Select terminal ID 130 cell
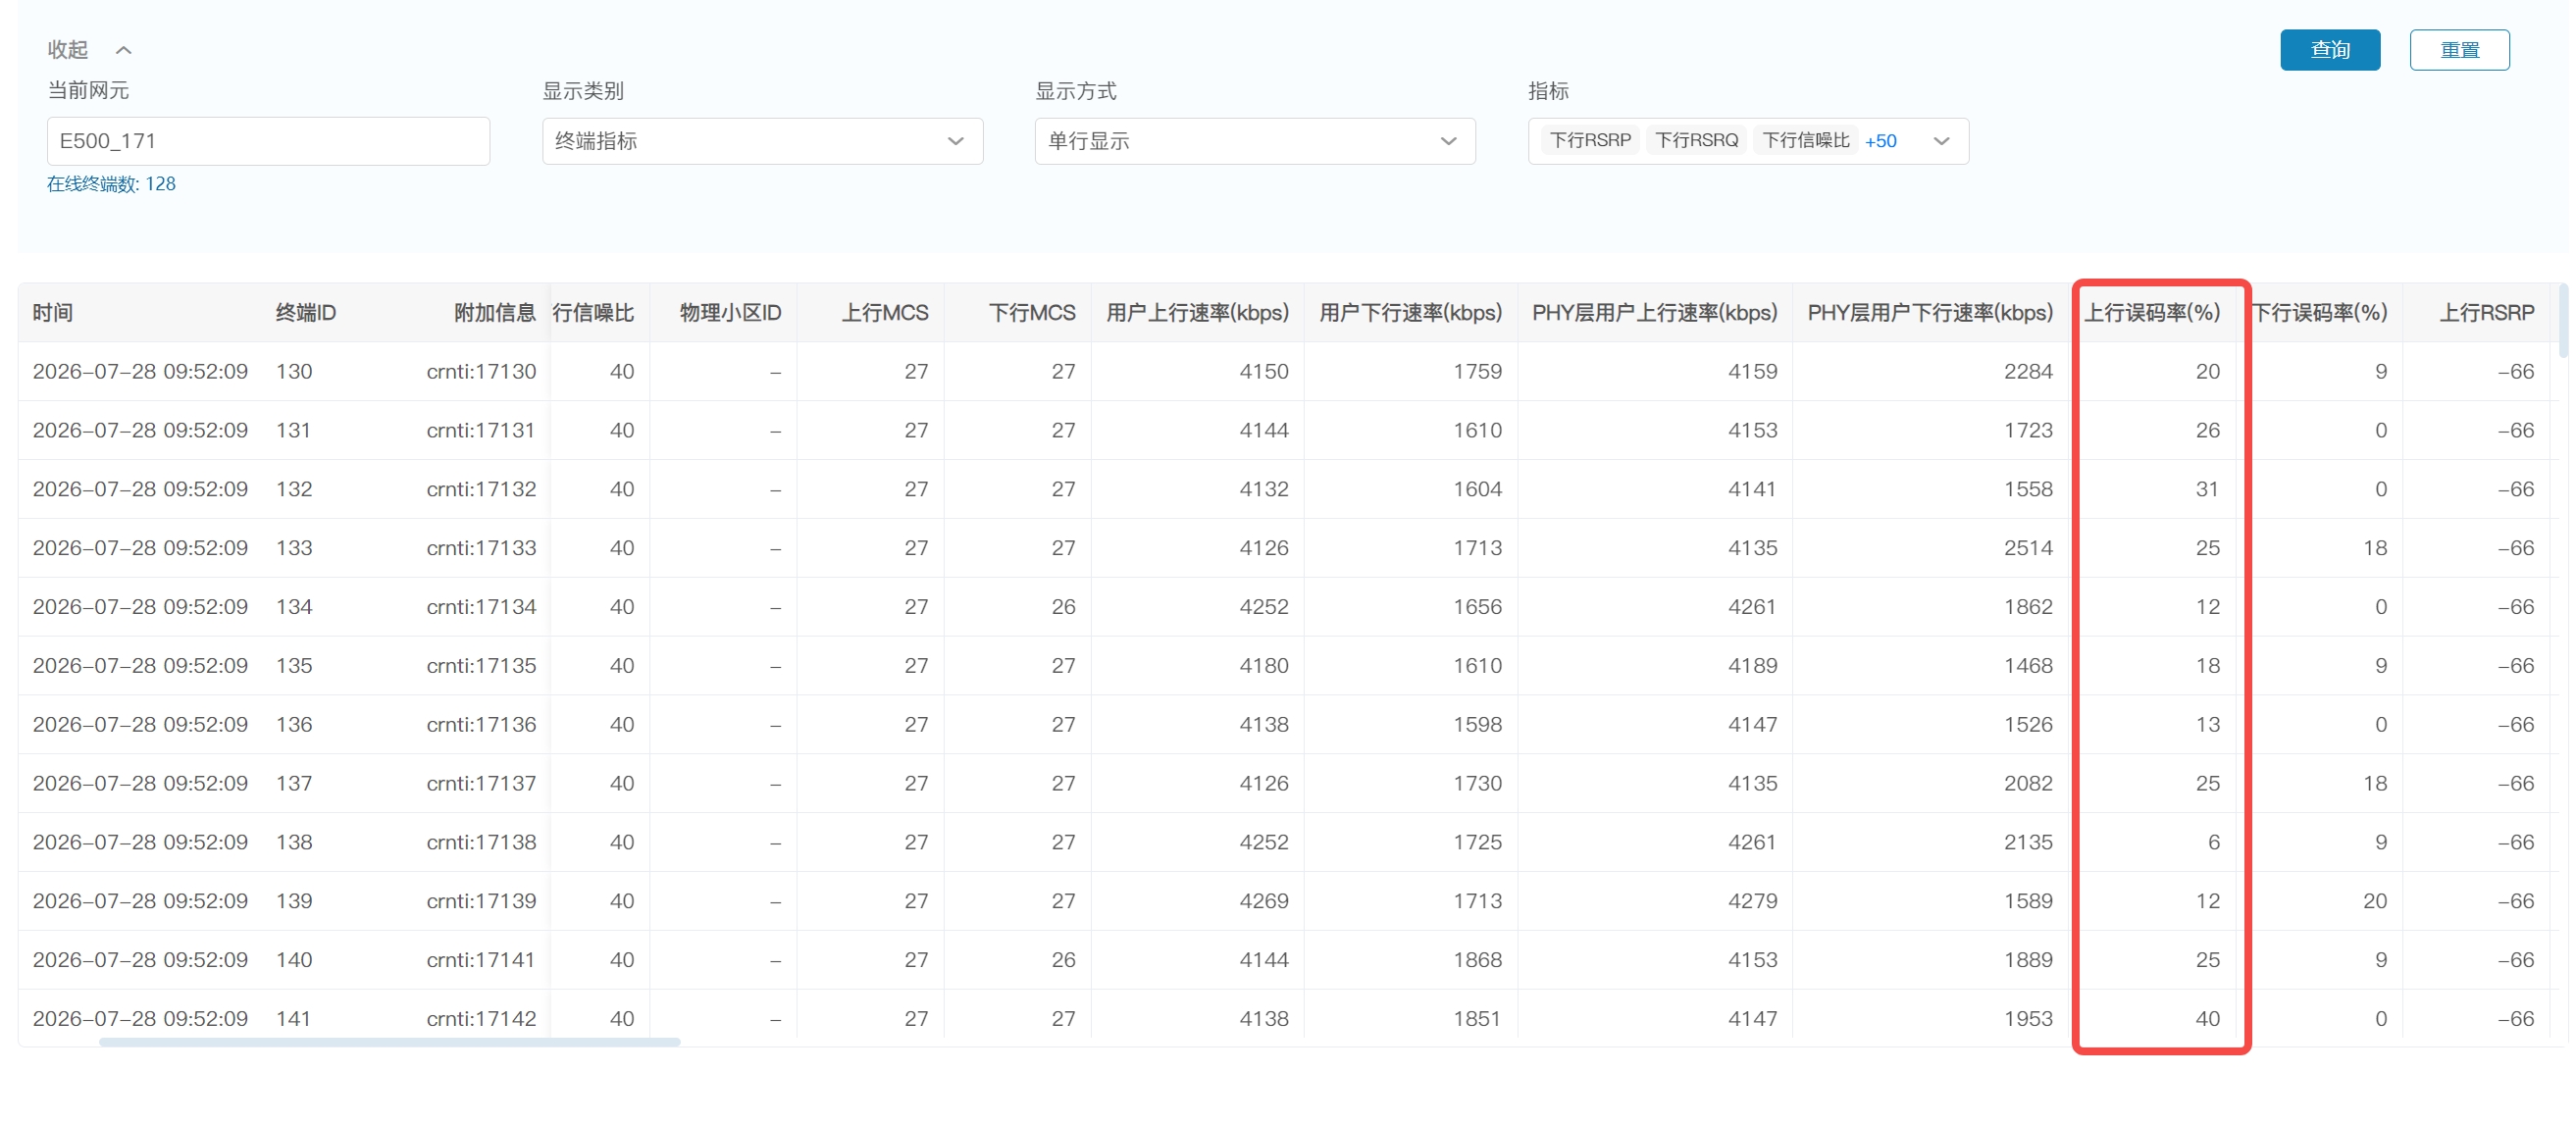This screenshot has width=2576, height=1124. pyautogui.click(x=294, y=372)
